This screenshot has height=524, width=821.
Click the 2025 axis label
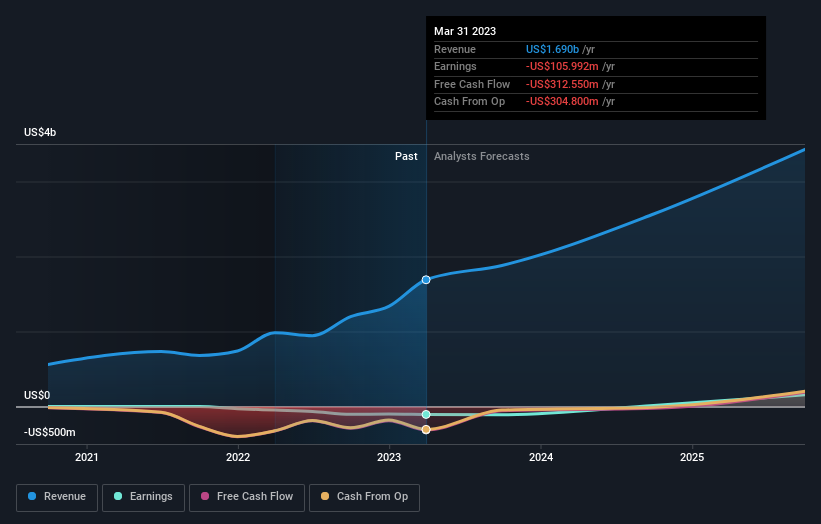click(x=692, y=458)
